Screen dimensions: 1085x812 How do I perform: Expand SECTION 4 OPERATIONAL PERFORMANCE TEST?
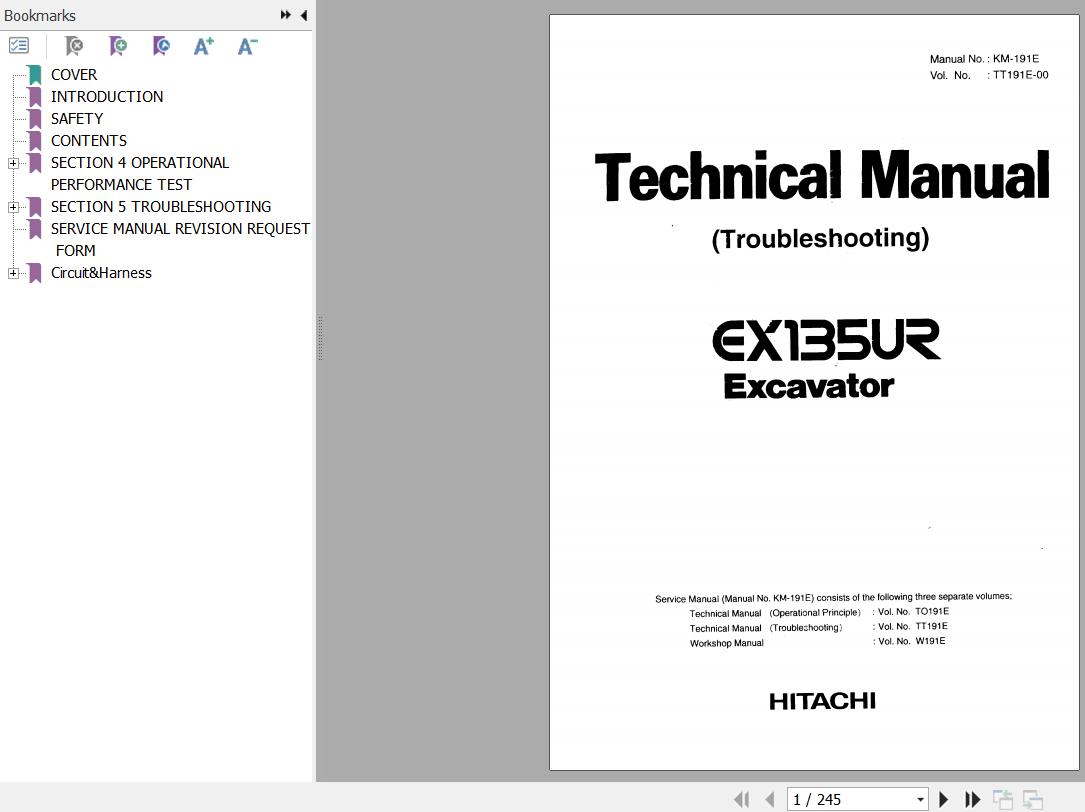point(13,163)
